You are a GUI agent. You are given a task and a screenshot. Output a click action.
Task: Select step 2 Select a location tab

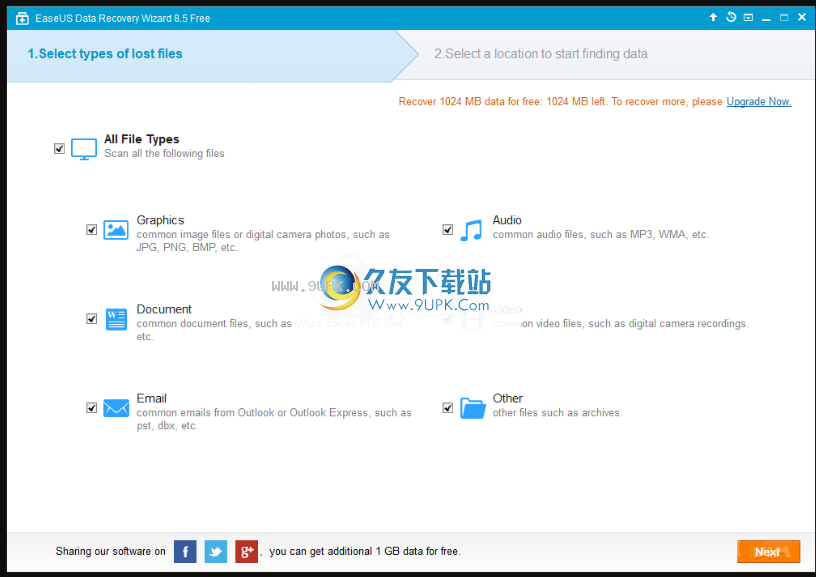tap(541, 54)
